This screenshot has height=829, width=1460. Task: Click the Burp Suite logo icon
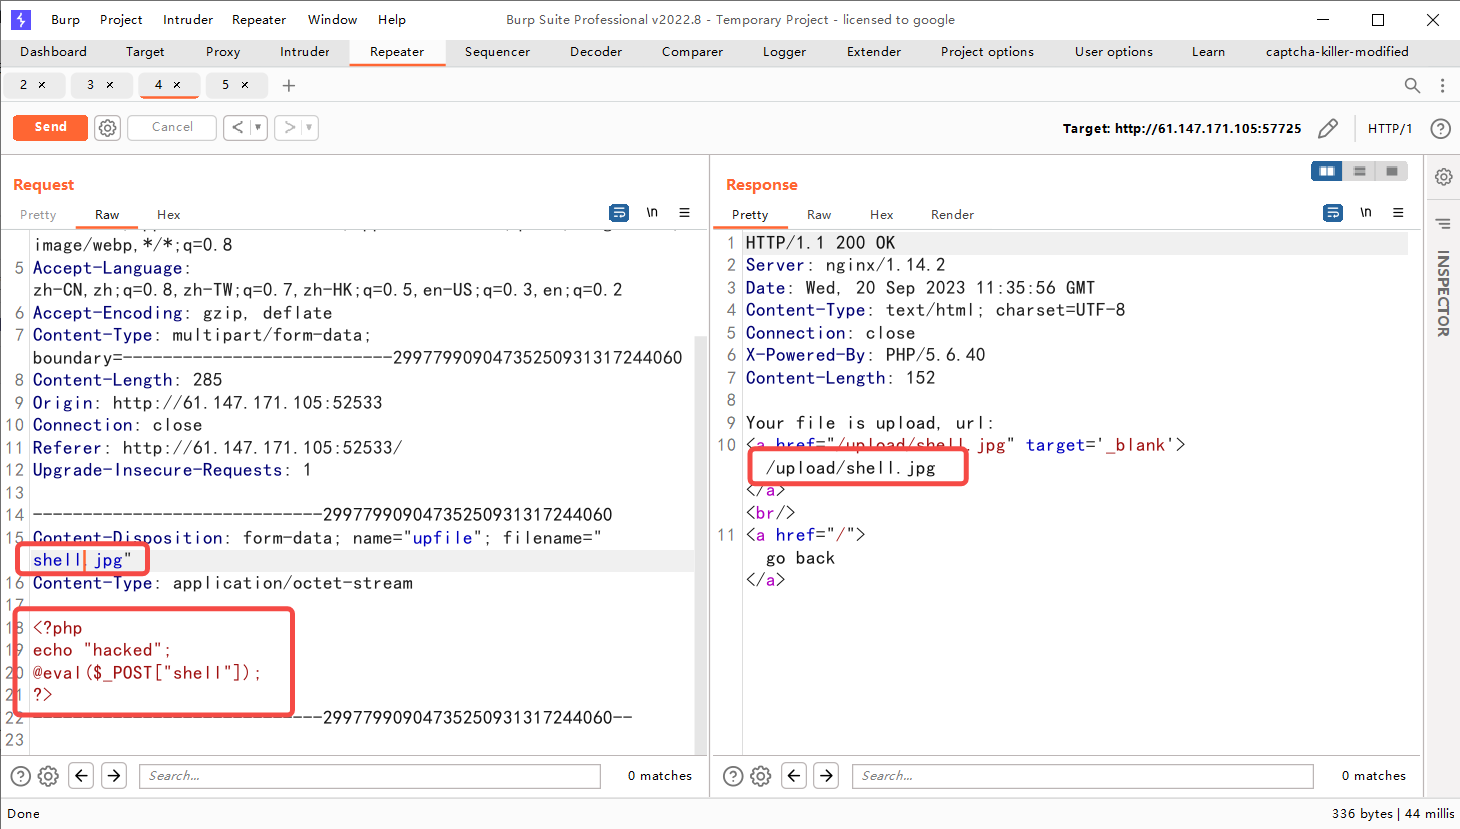point(21,19)
